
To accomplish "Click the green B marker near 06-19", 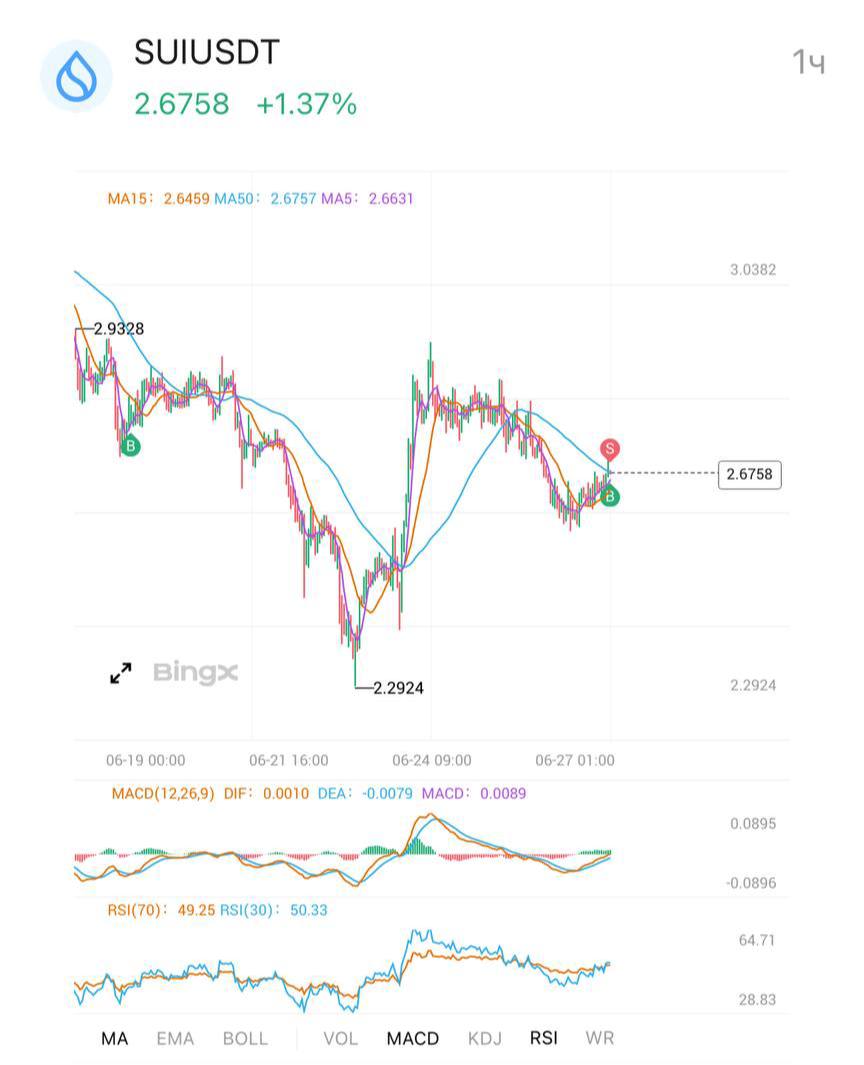I will click(130, 446).
